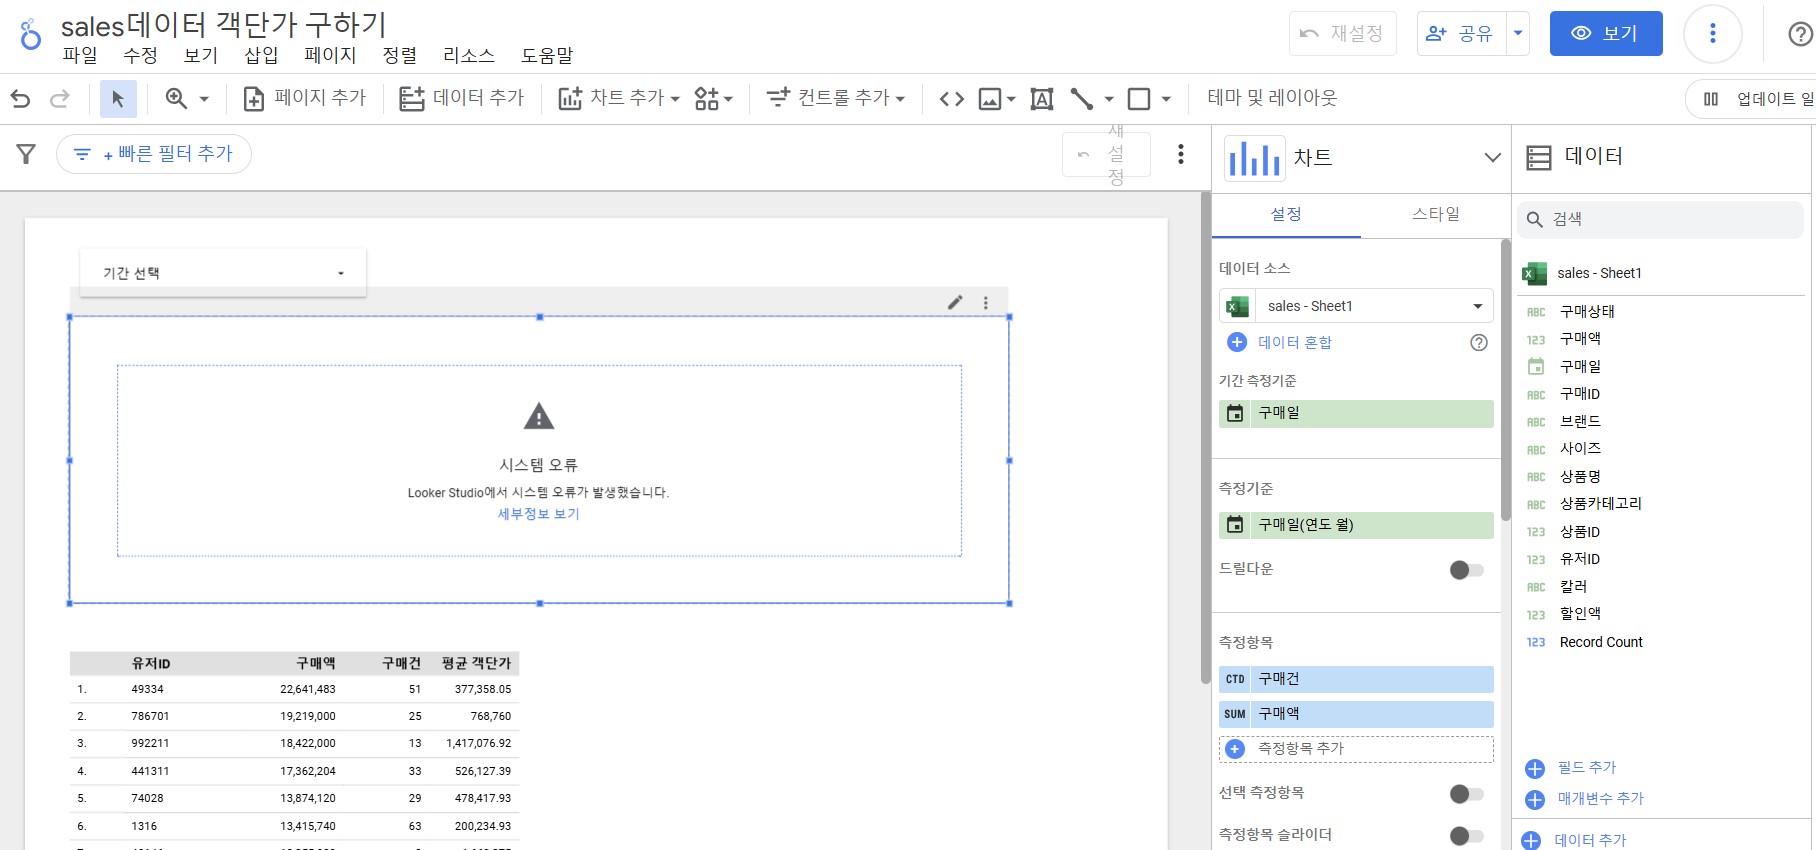The height and width of the screenshot is (850, 1816).
Task: Select the rectangle shape tool
Action: click(x=1138, y=98)
